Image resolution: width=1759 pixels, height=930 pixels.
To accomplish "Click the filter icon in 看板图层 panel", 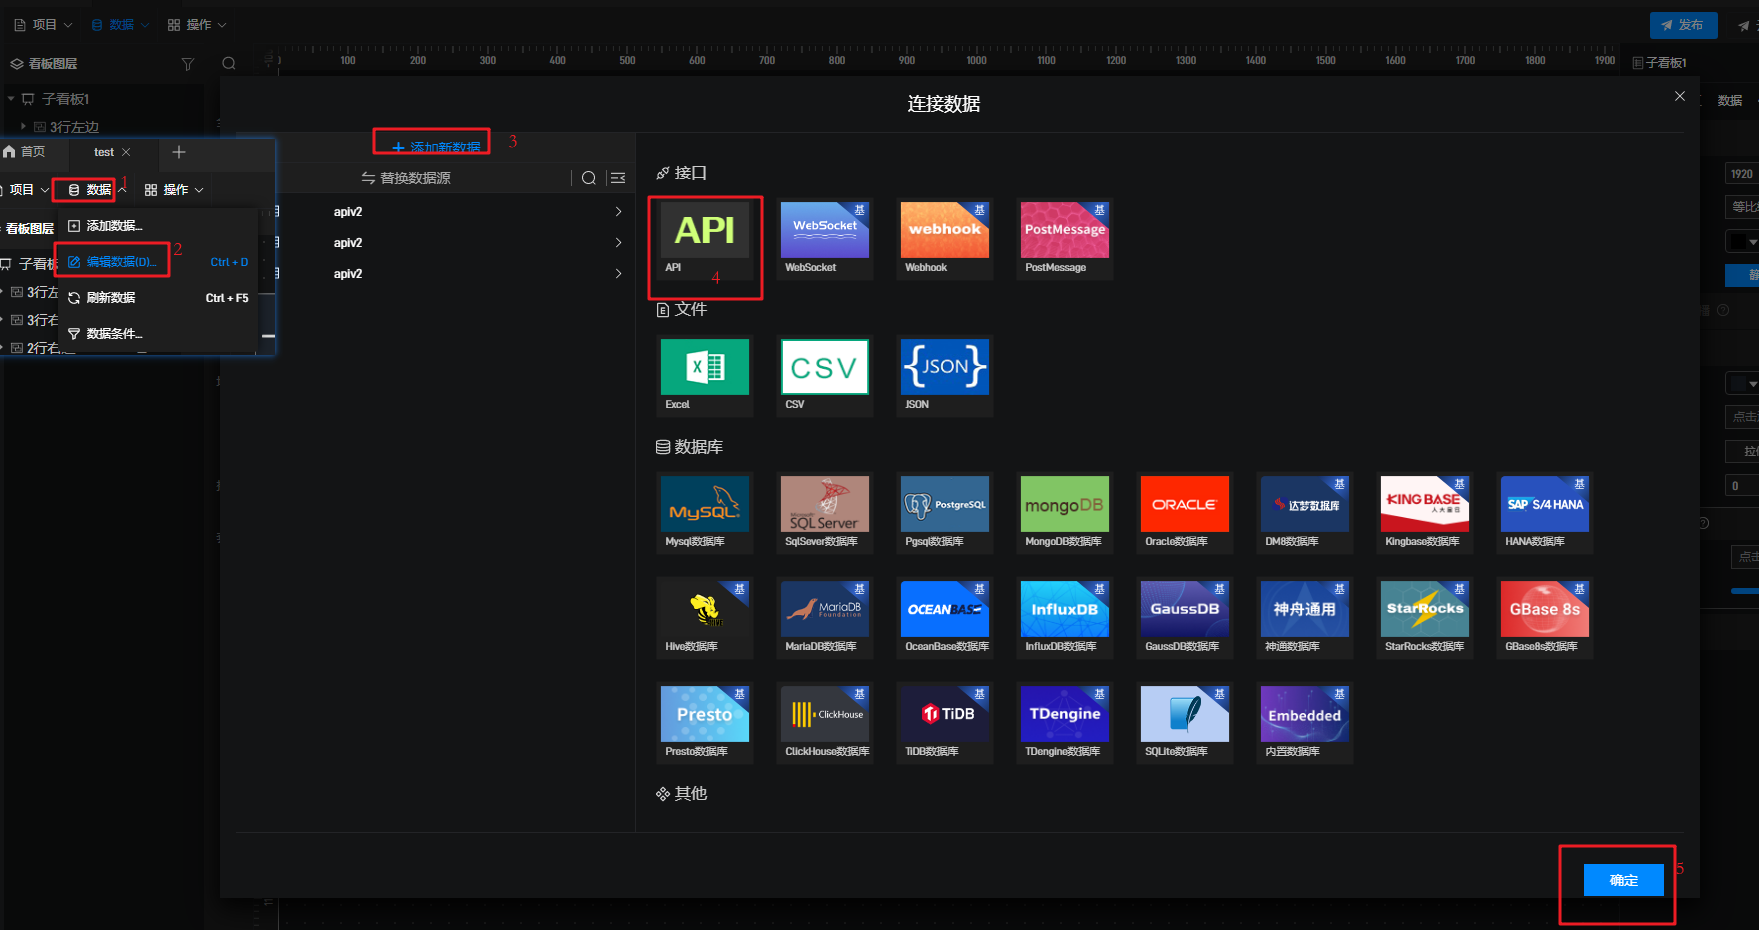I will (x=187, y=64).
